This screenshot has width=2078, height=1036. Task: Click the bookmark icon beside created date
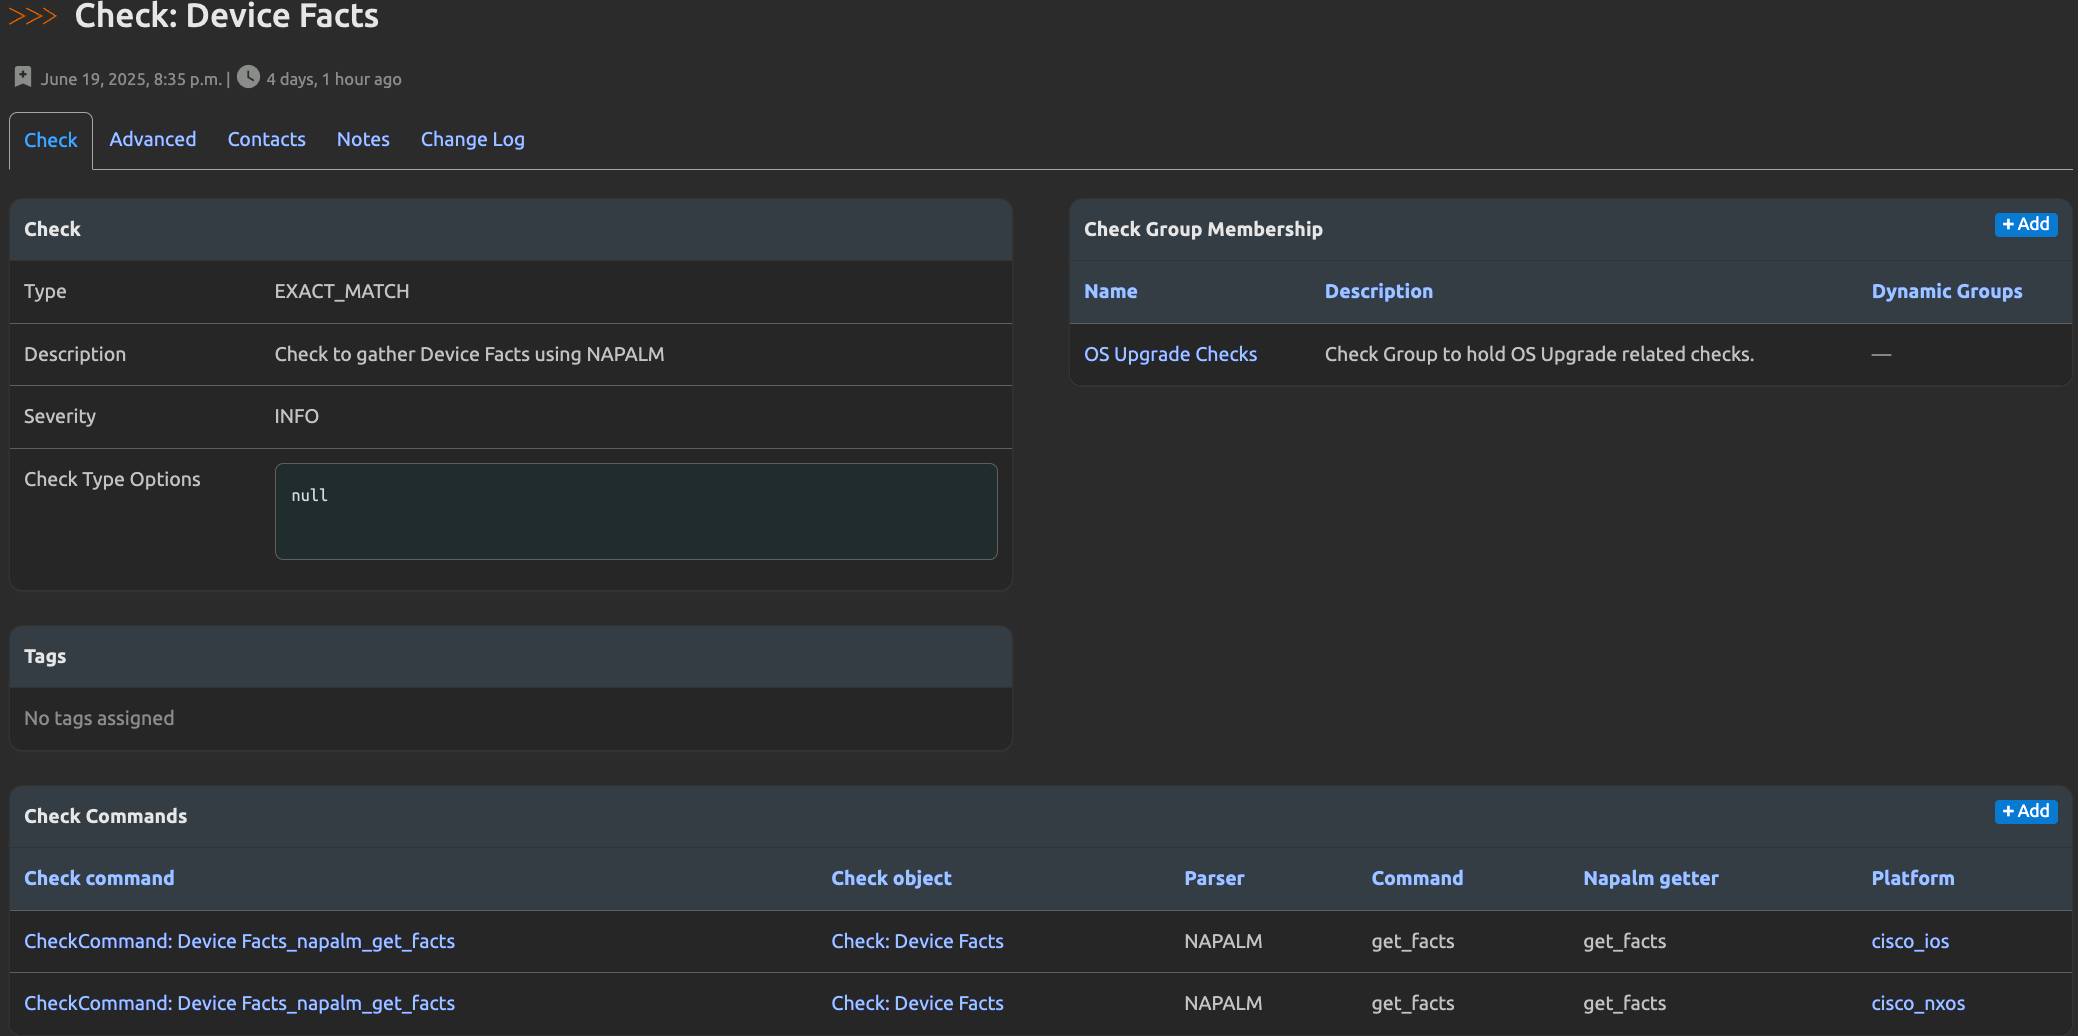point(23,77)
